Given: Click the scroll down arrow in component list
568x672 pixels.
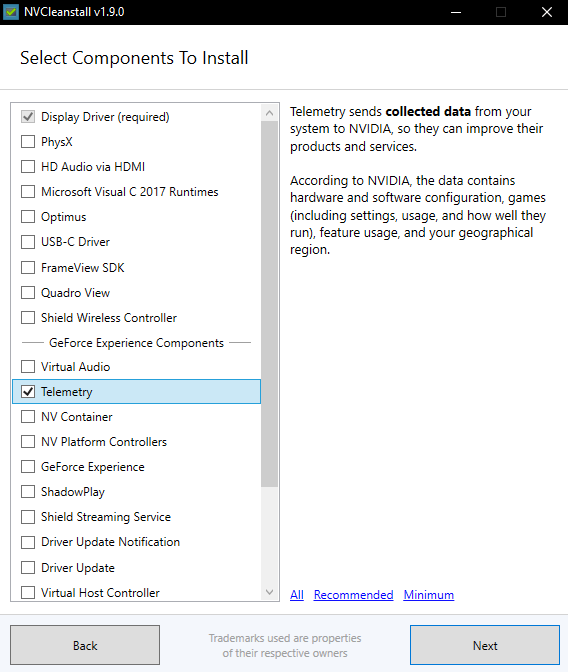Looking at the screenshot, I should point(269,592).
